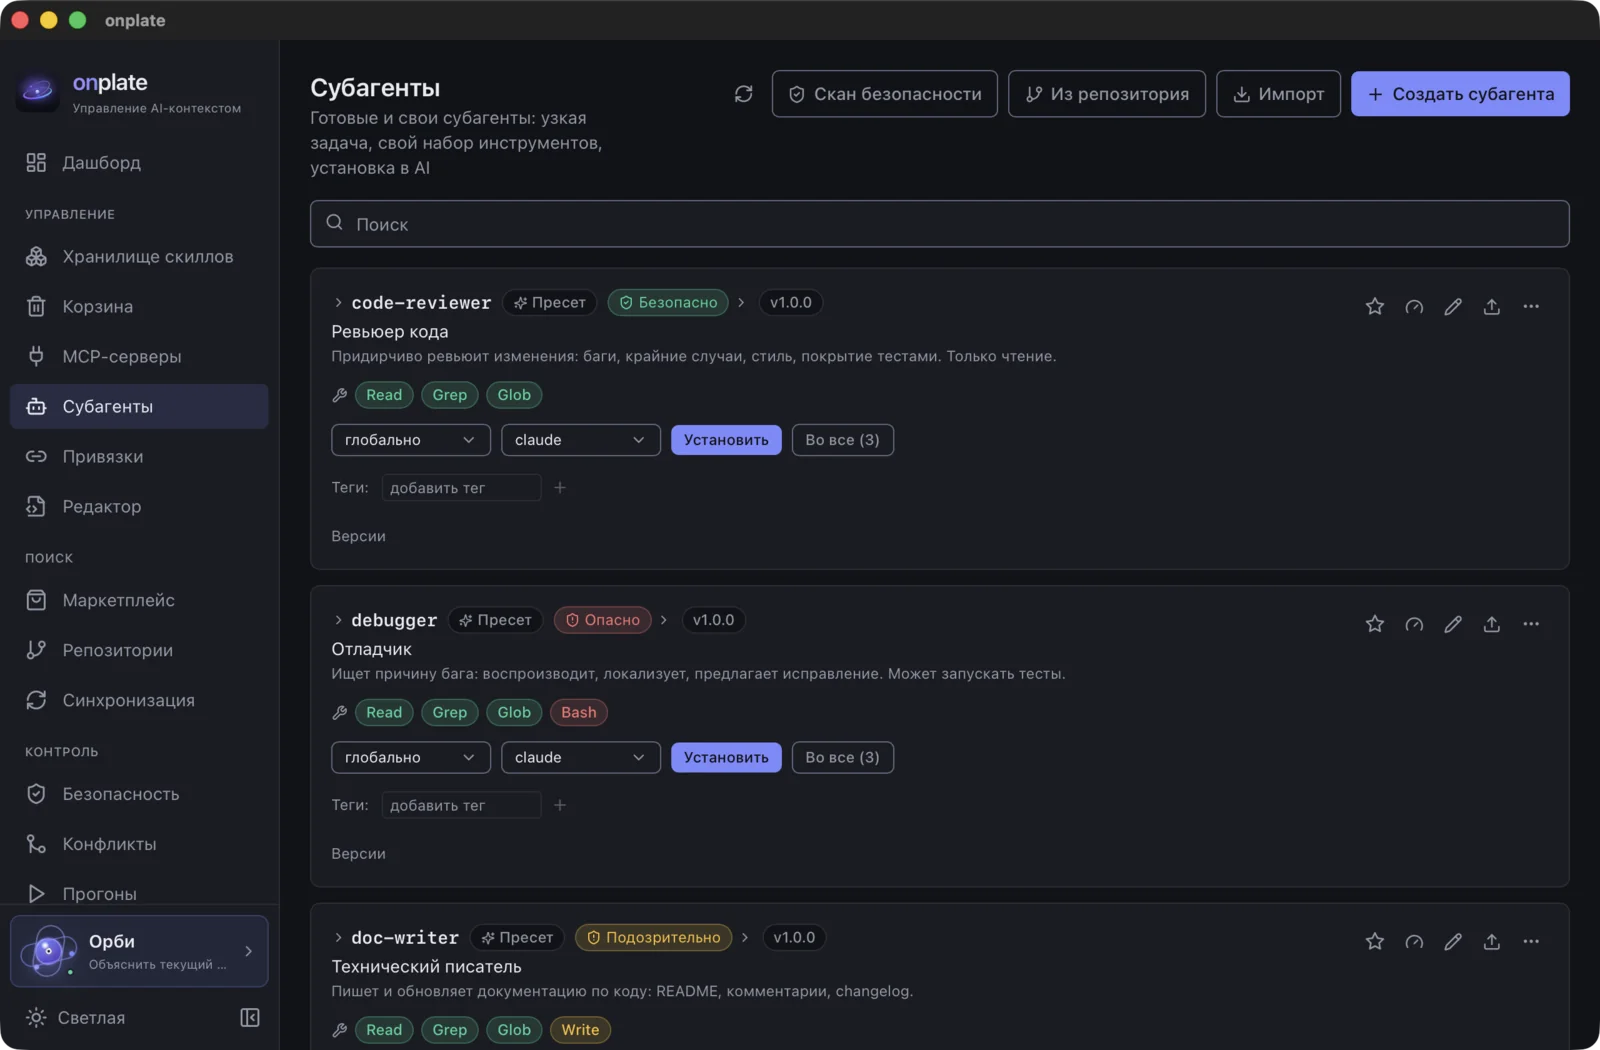Expand Версии section of debugger

tap(358, 854)
